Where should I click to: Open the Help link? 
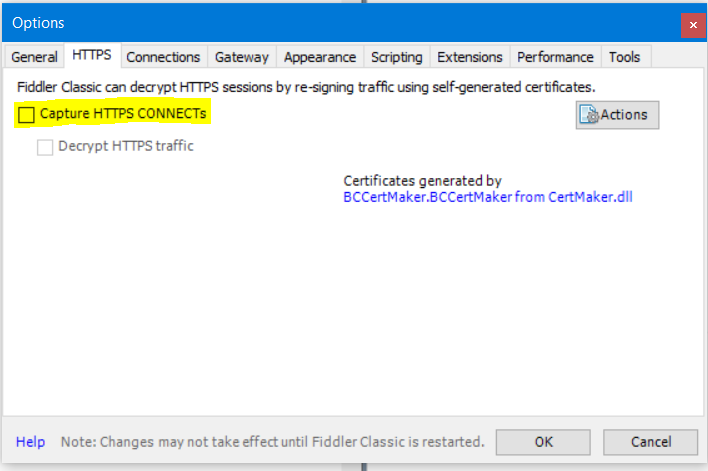[x=30, y=441]
